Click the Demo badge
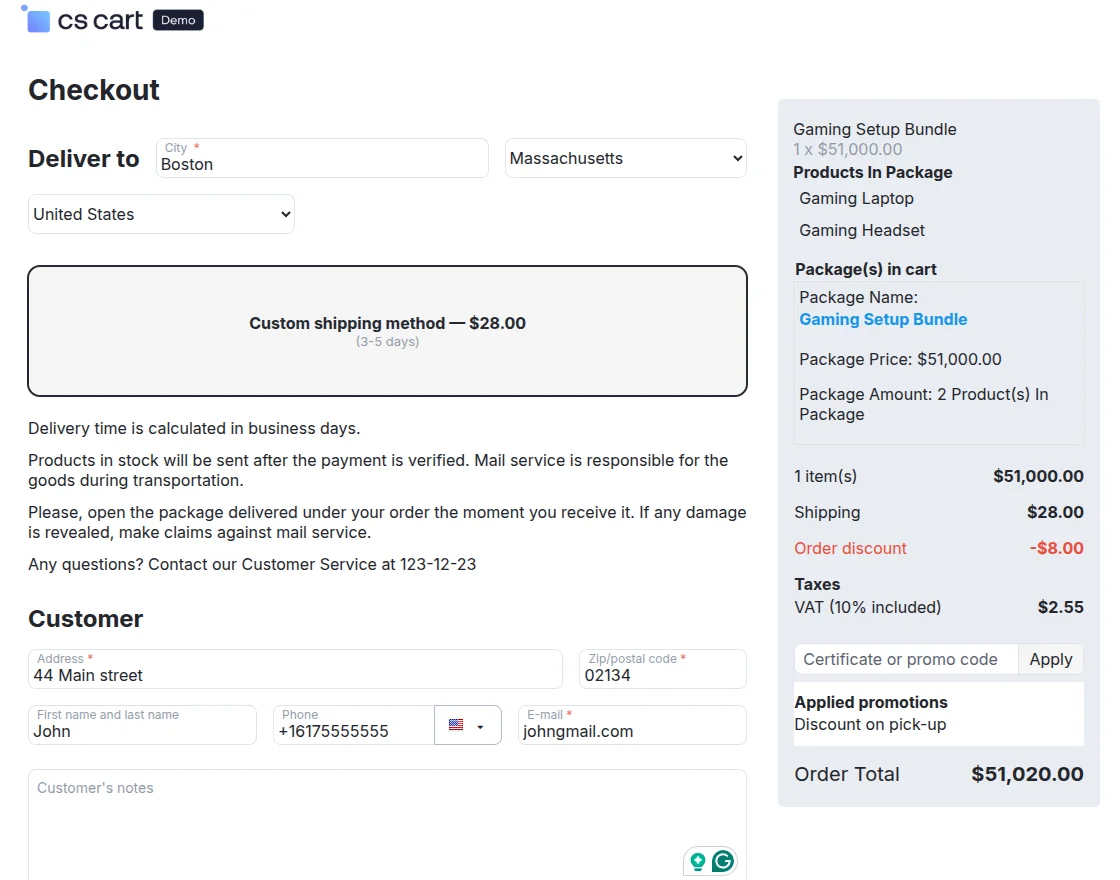This screenshot has width=1120, height=880. [178, 20]
